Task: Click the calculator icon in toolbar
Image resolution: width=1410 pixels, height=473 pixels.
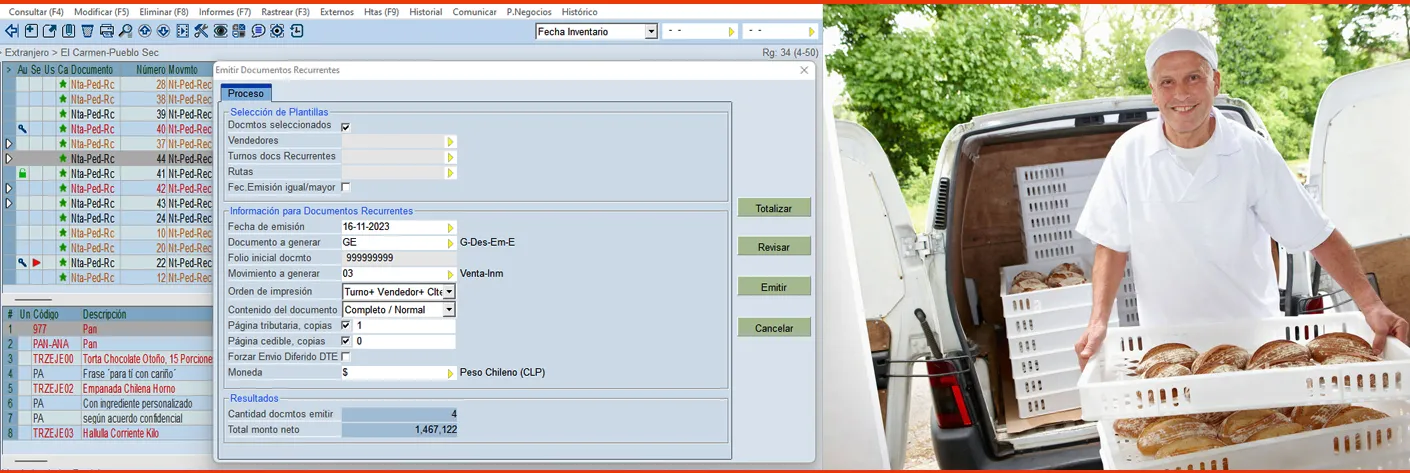Action: point(239,31)
